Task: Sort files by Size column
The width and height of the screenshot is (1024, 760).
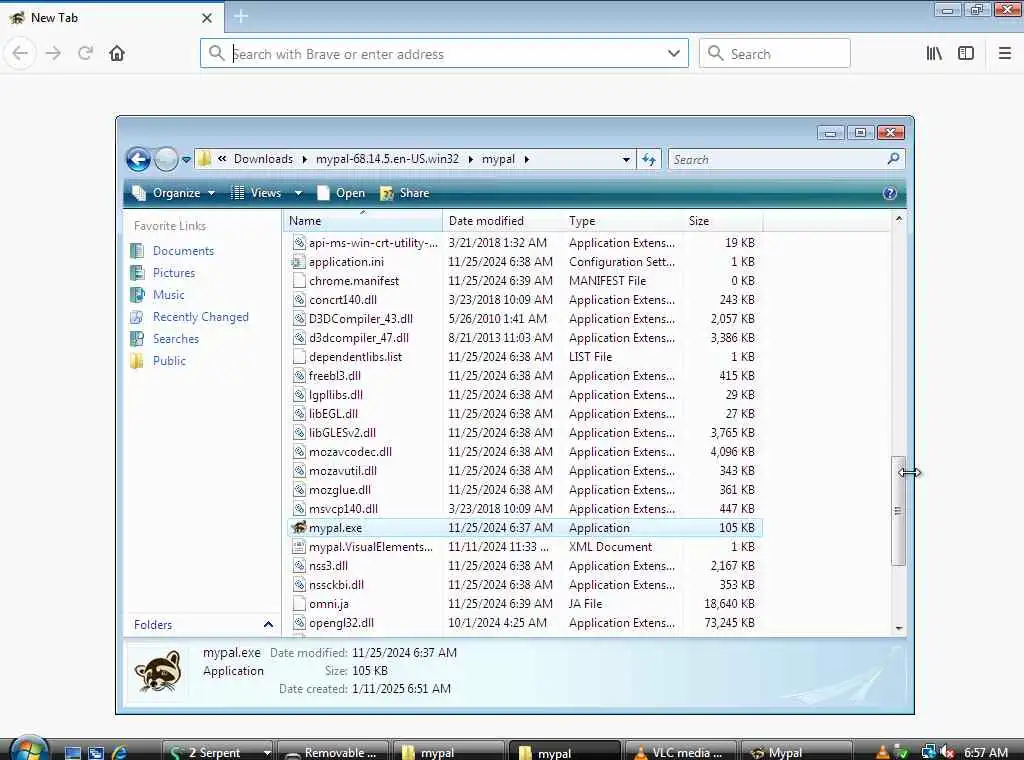Action: 722,221
